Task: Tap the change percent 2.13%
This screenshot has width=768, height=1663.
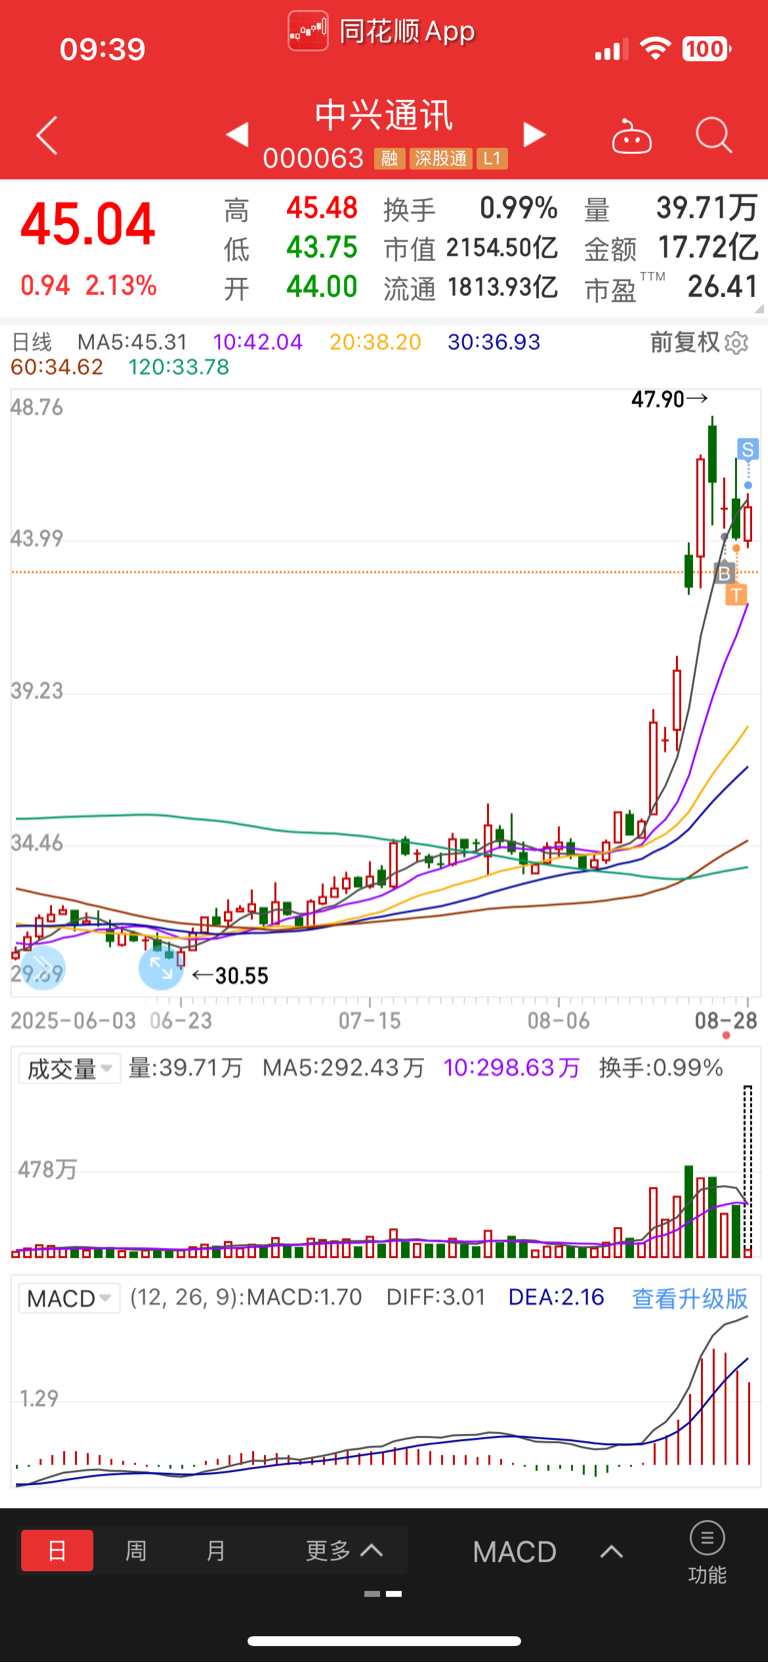Action: point(121,286)
